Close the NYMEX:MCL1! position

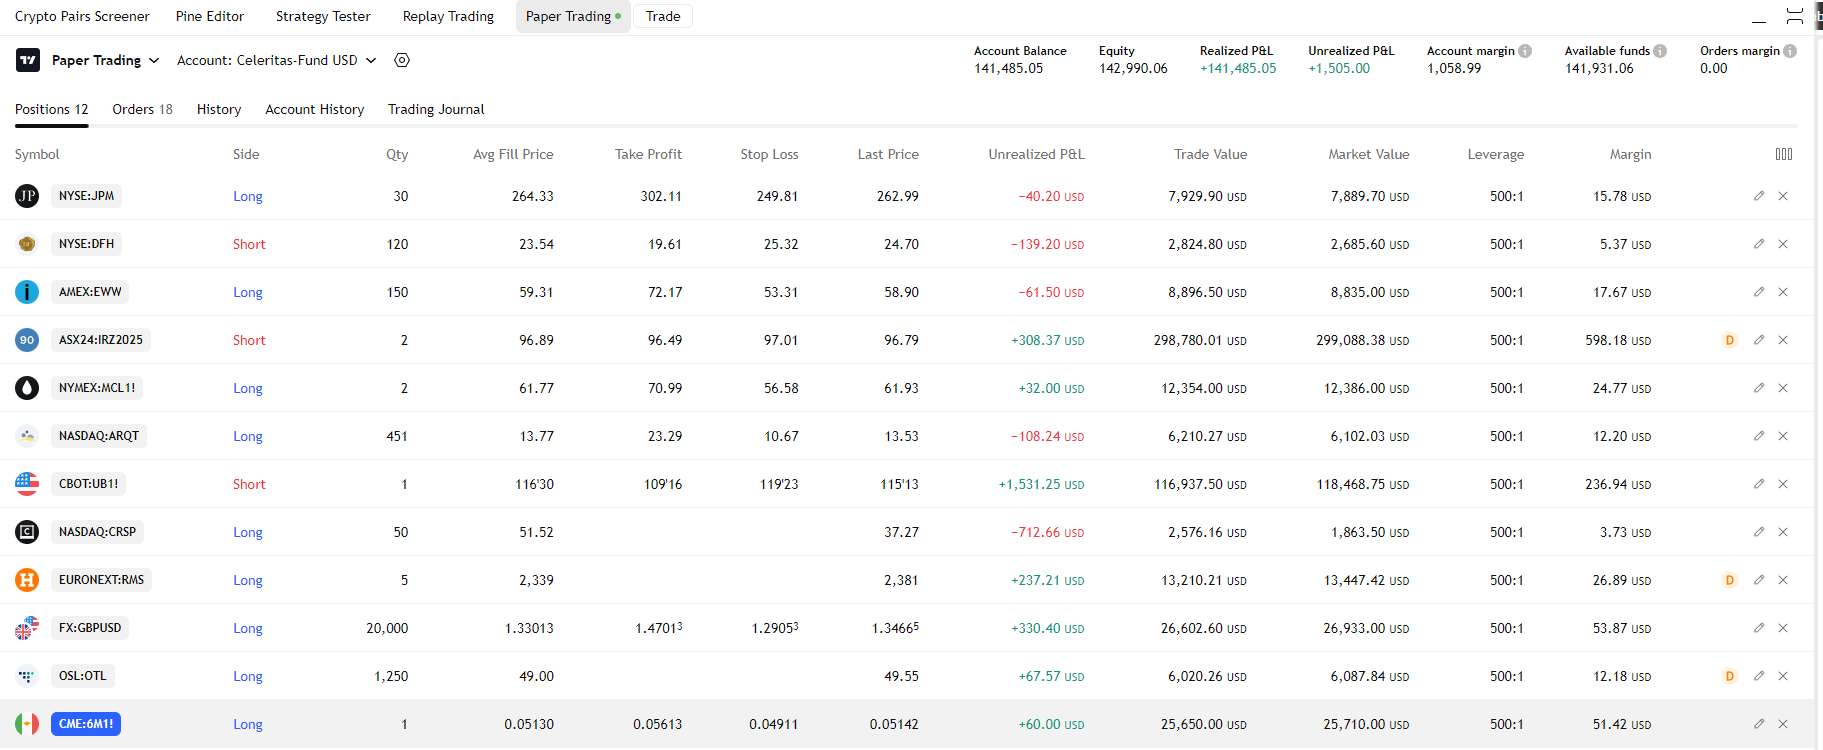[x=1783, y=388]
